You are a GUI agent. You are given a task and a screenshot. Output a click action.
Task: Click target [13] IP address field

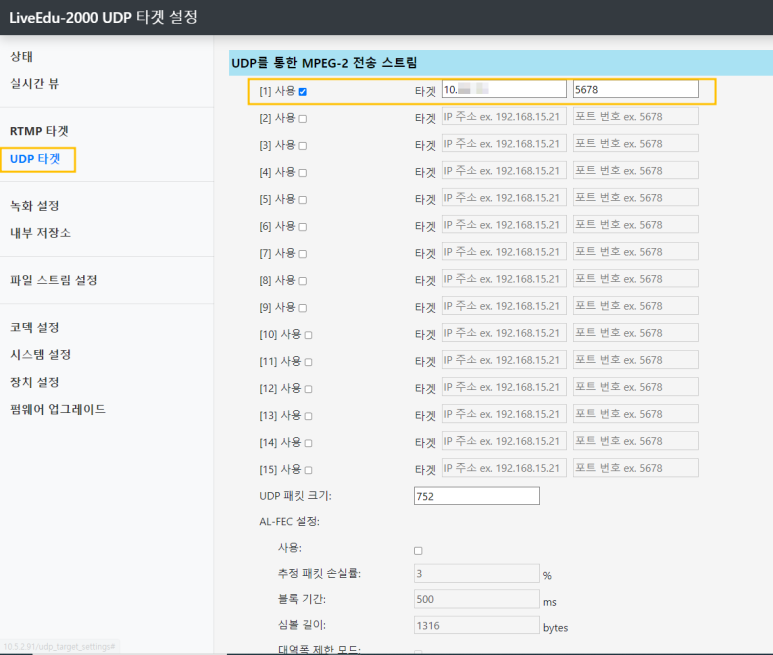[x=504, y=414]
